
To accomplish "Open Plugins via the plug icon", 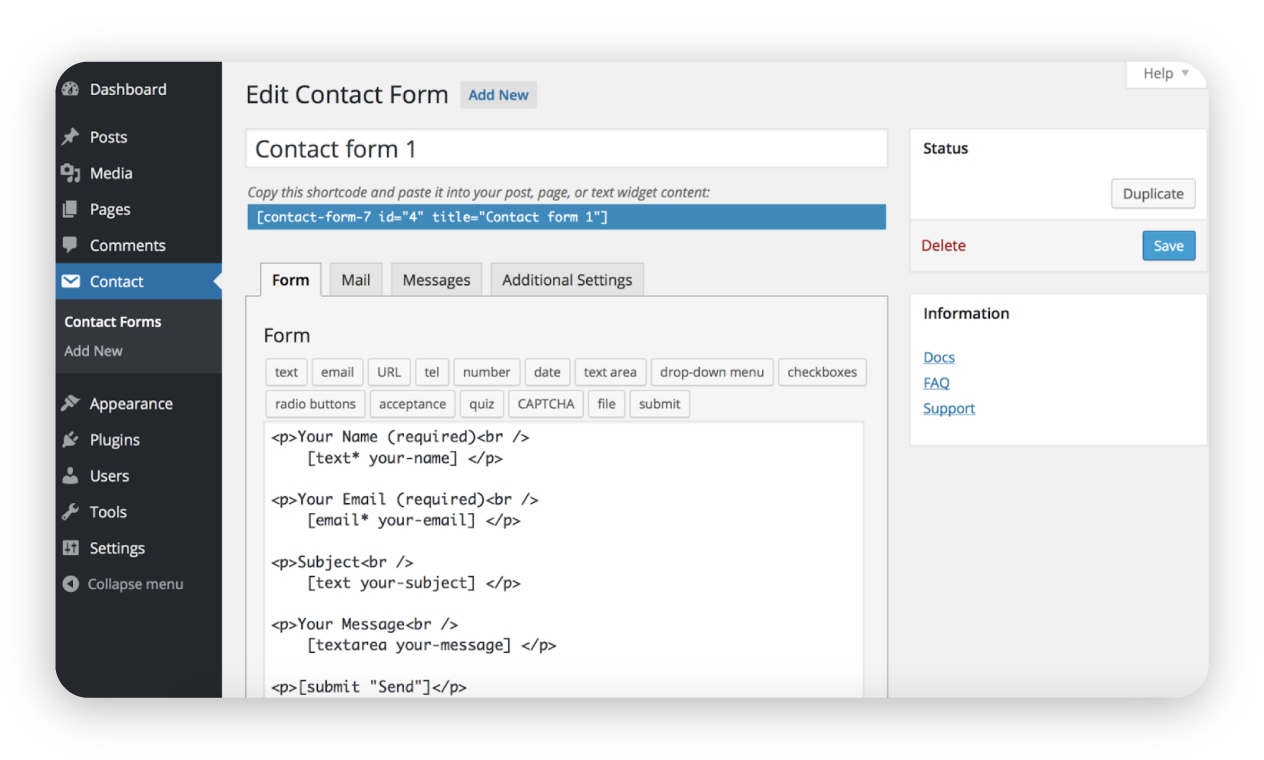I will [70, 440].
